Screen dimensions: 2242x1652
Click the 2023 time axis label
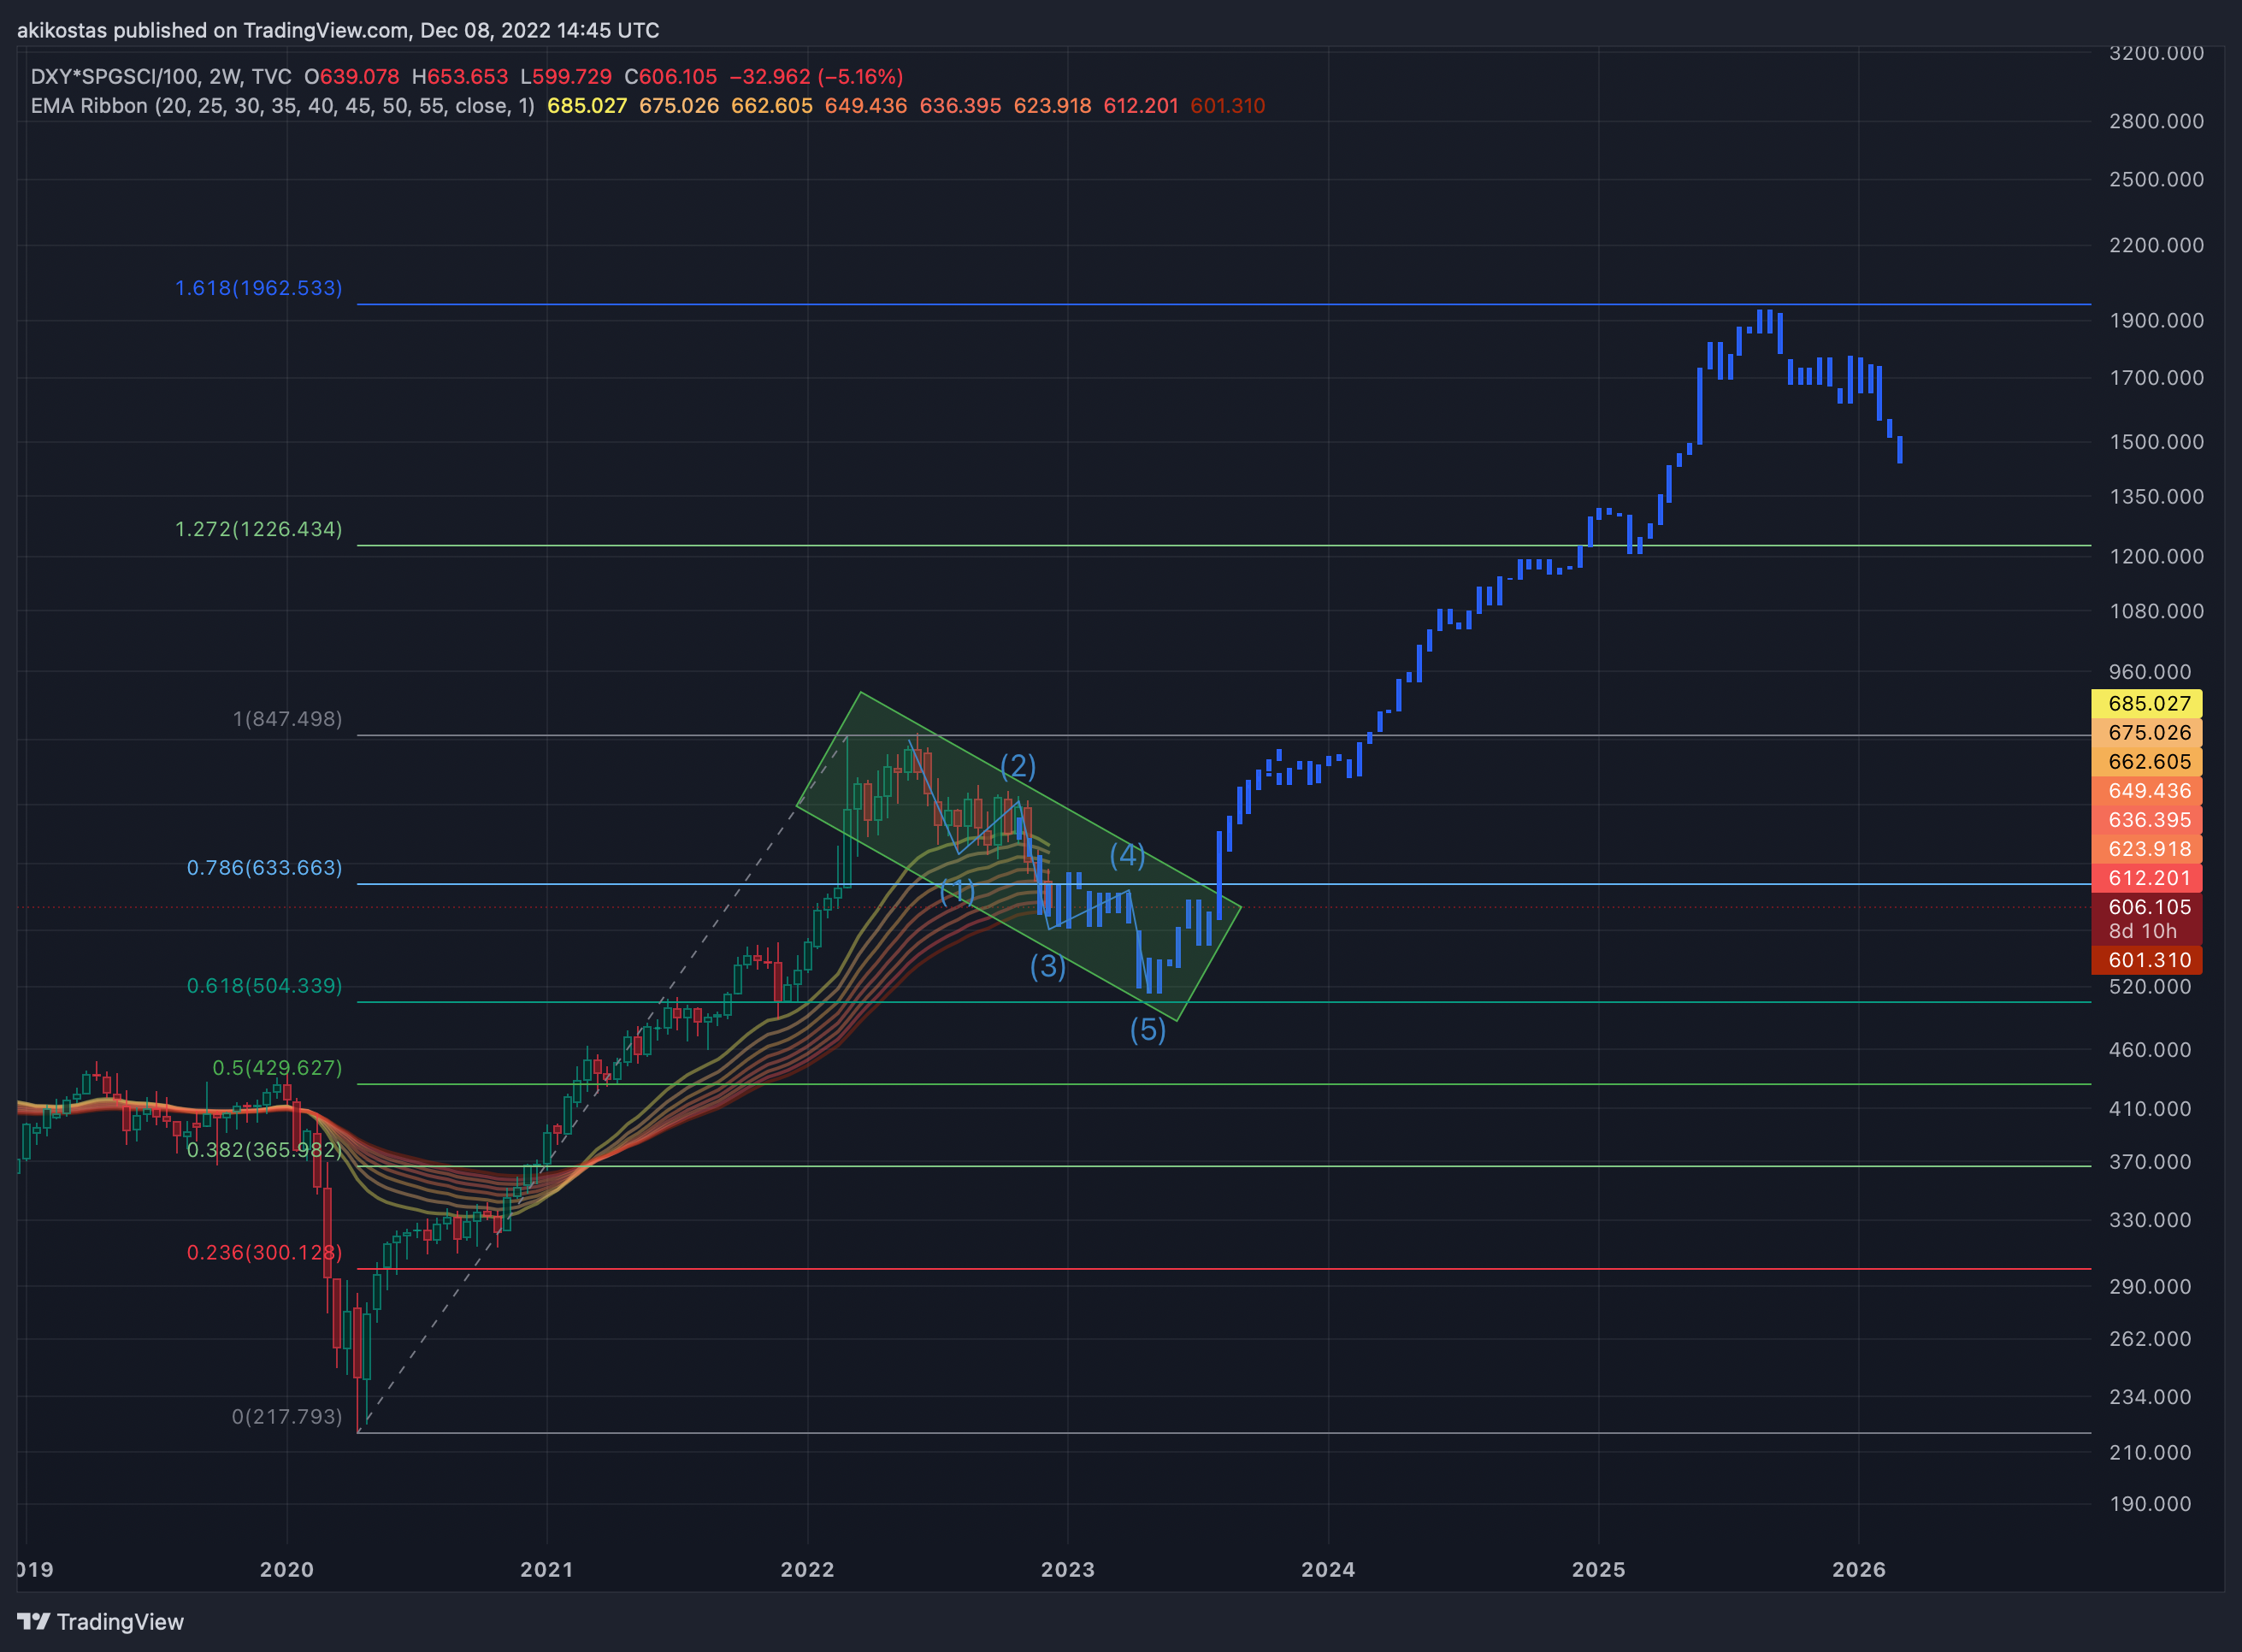1068,1570
